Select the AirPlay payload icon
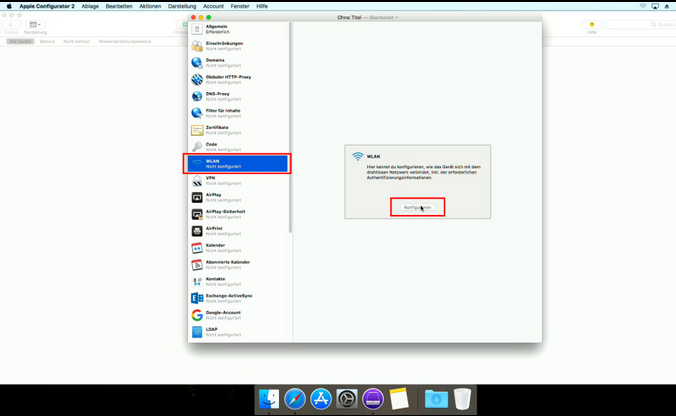The width and height of the screenshot is (676, 416). 197,197
